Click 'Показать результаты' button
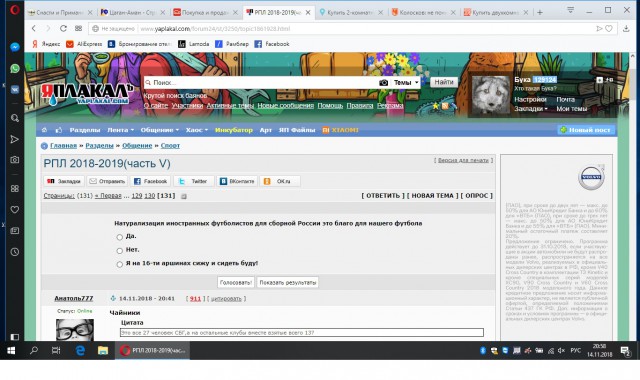This screenshot has height=380, width=640. coord(288,282)
